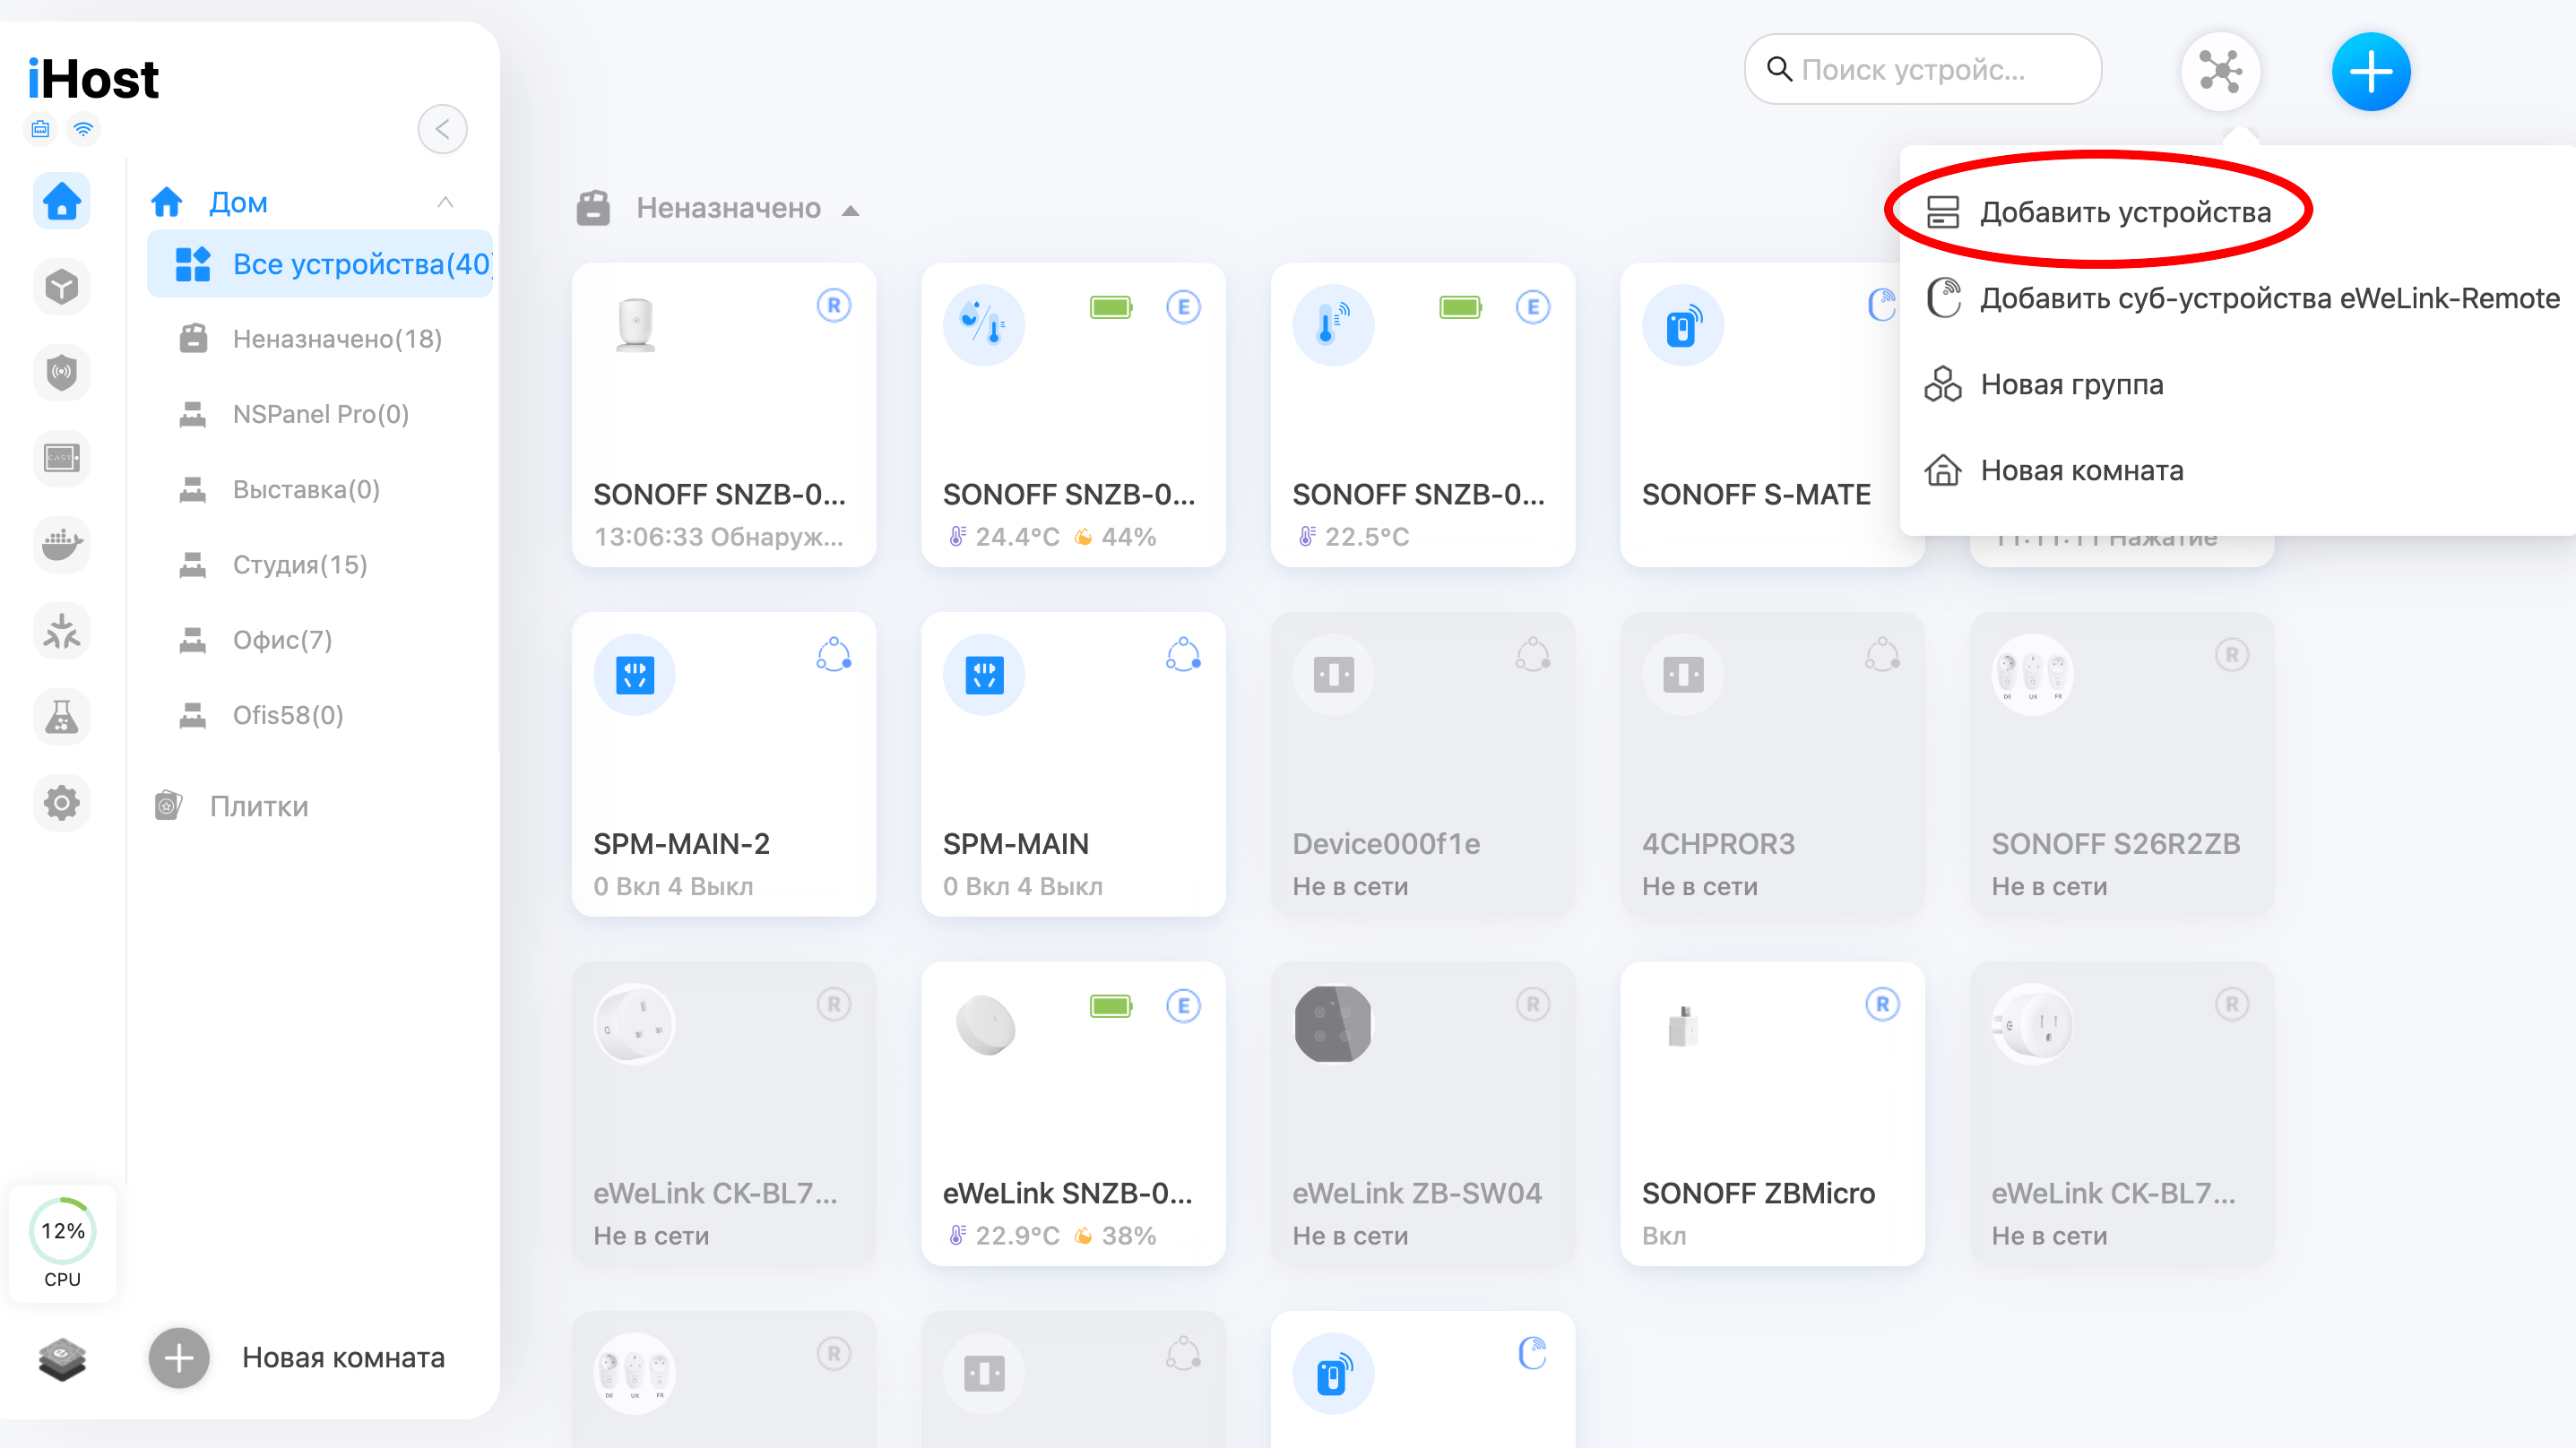This screenshot has width=2576, height=1448.
Task: Click the Zigbee network map icon
Action: tap(2220, 71)
